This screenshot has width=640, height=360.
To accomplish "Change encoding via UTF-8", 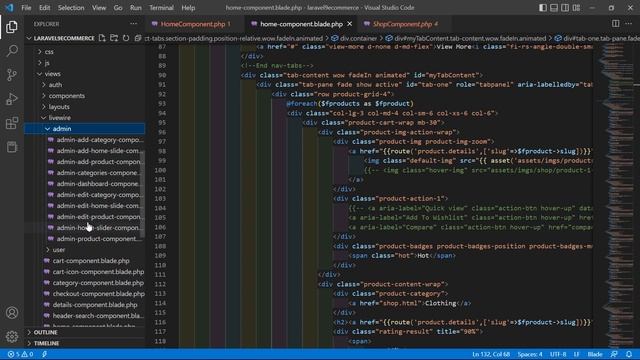I will (x=558, y=354).
